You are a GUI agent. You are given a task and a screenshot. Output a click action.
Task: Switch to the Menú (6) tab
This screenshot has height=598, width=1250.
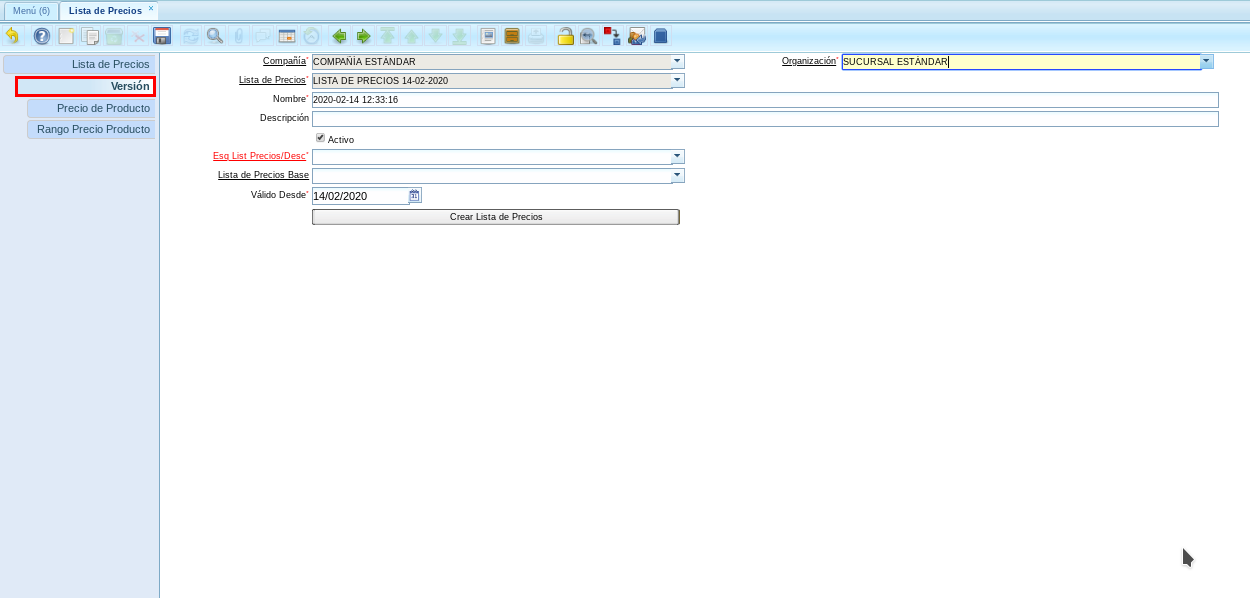tap(31, 10)
